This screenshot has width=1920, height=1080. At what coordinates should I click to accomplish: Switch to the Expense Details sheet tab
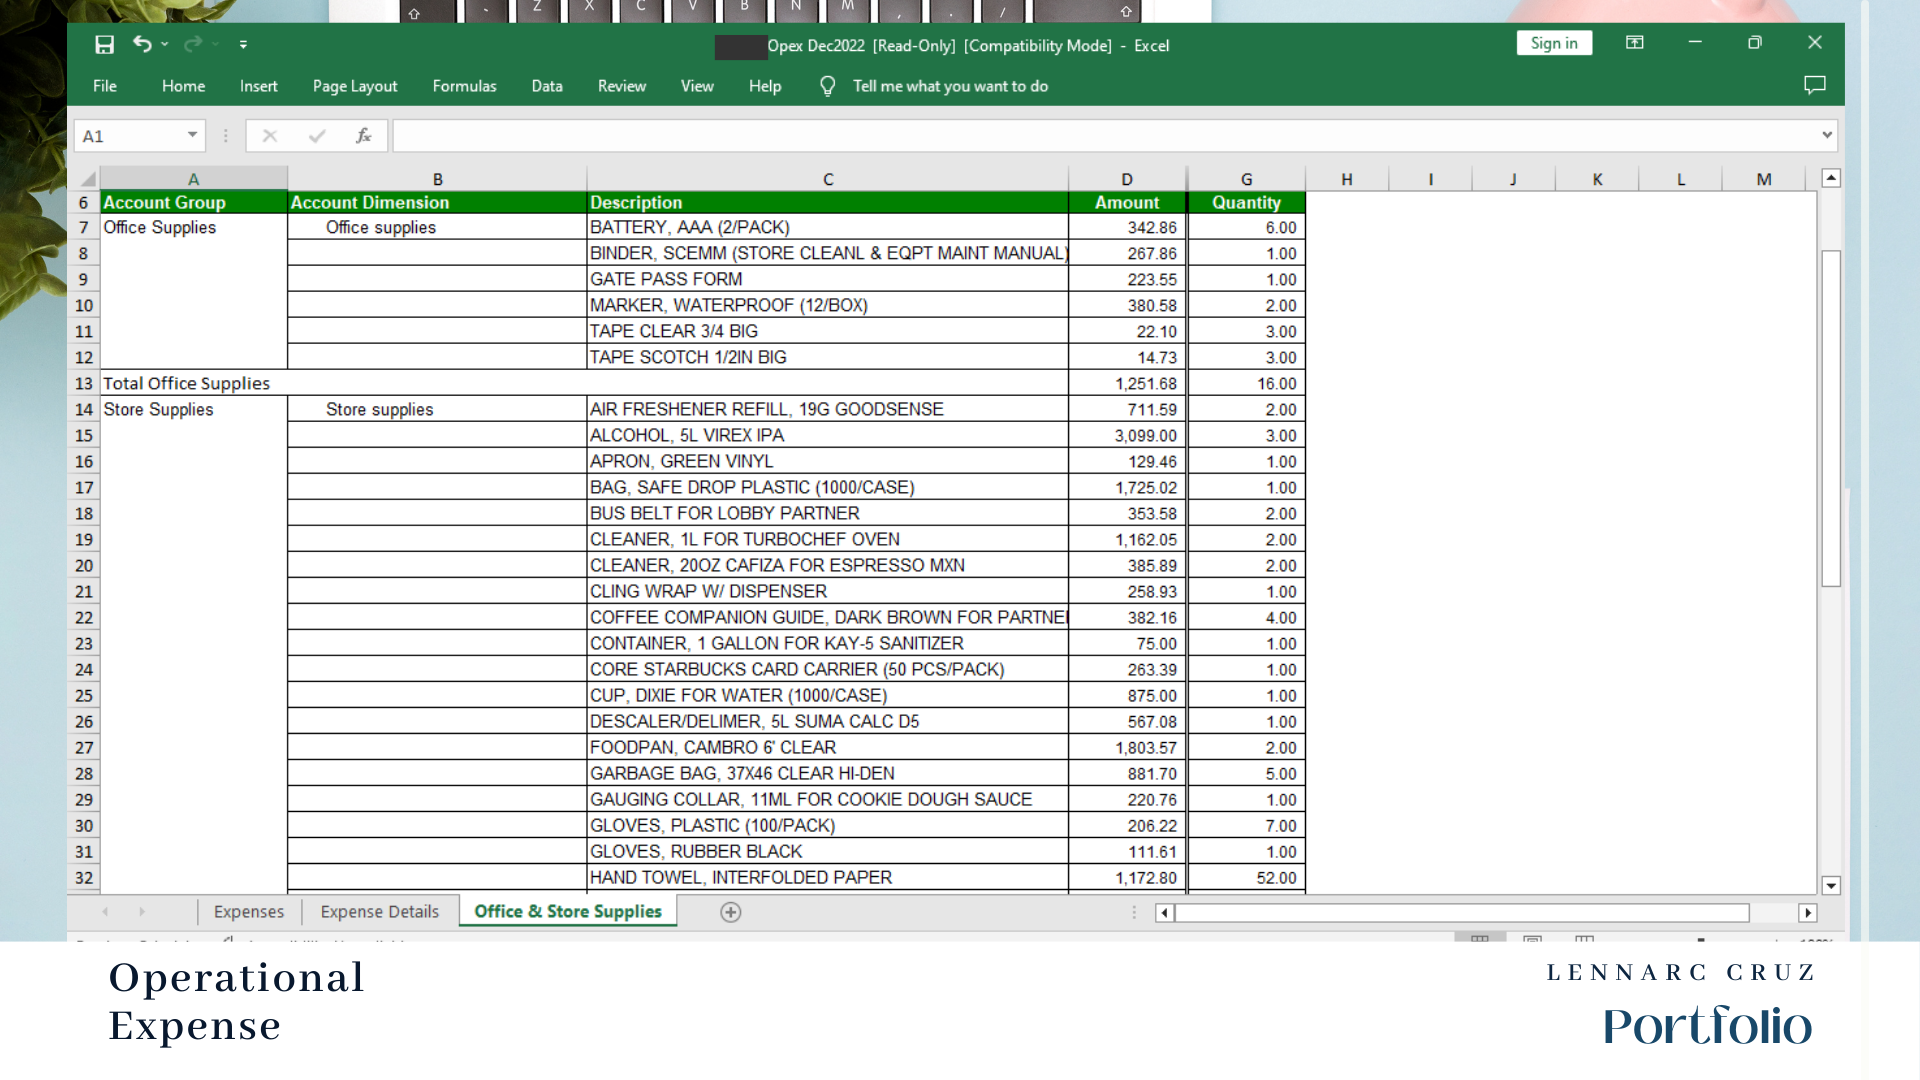point(380,912)
